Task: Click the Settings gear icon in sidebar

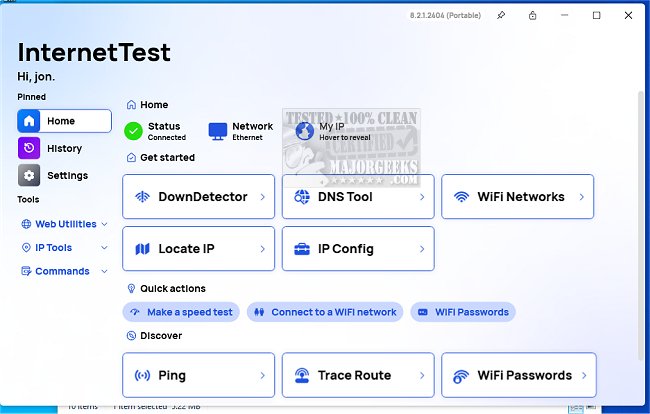Action: click(30, 175)
